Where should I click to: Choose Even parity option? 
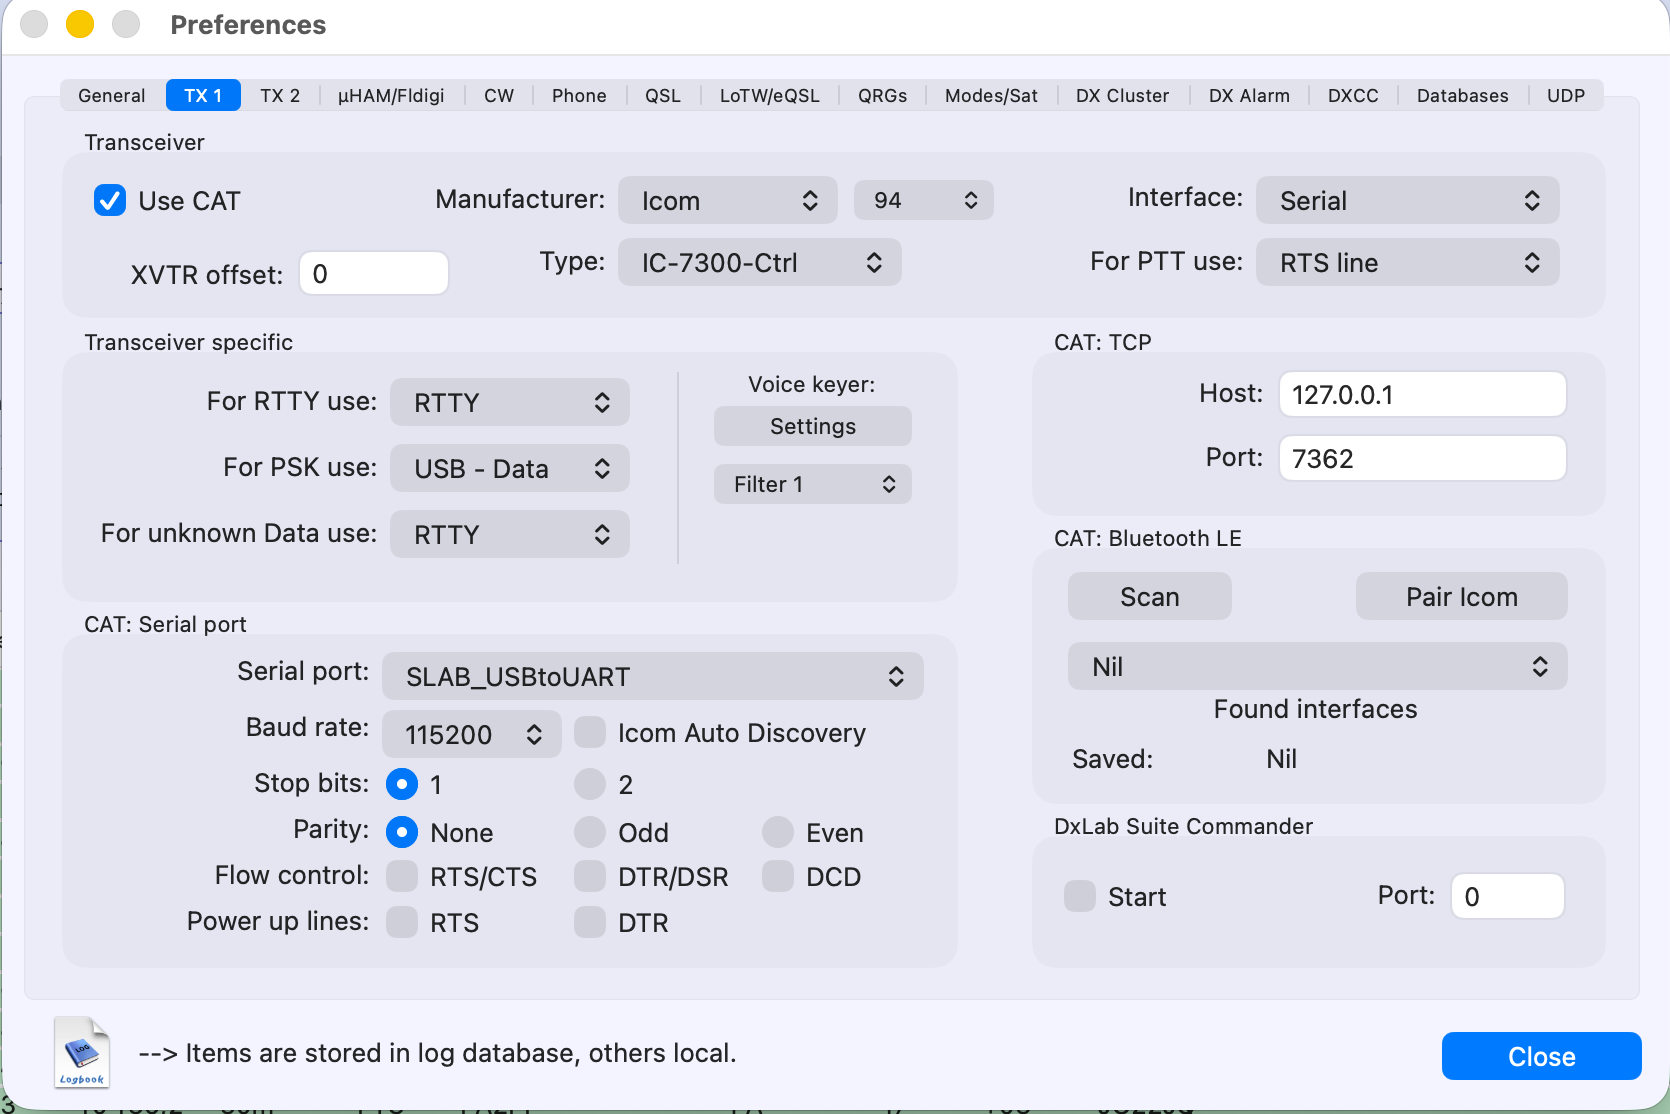778,832
